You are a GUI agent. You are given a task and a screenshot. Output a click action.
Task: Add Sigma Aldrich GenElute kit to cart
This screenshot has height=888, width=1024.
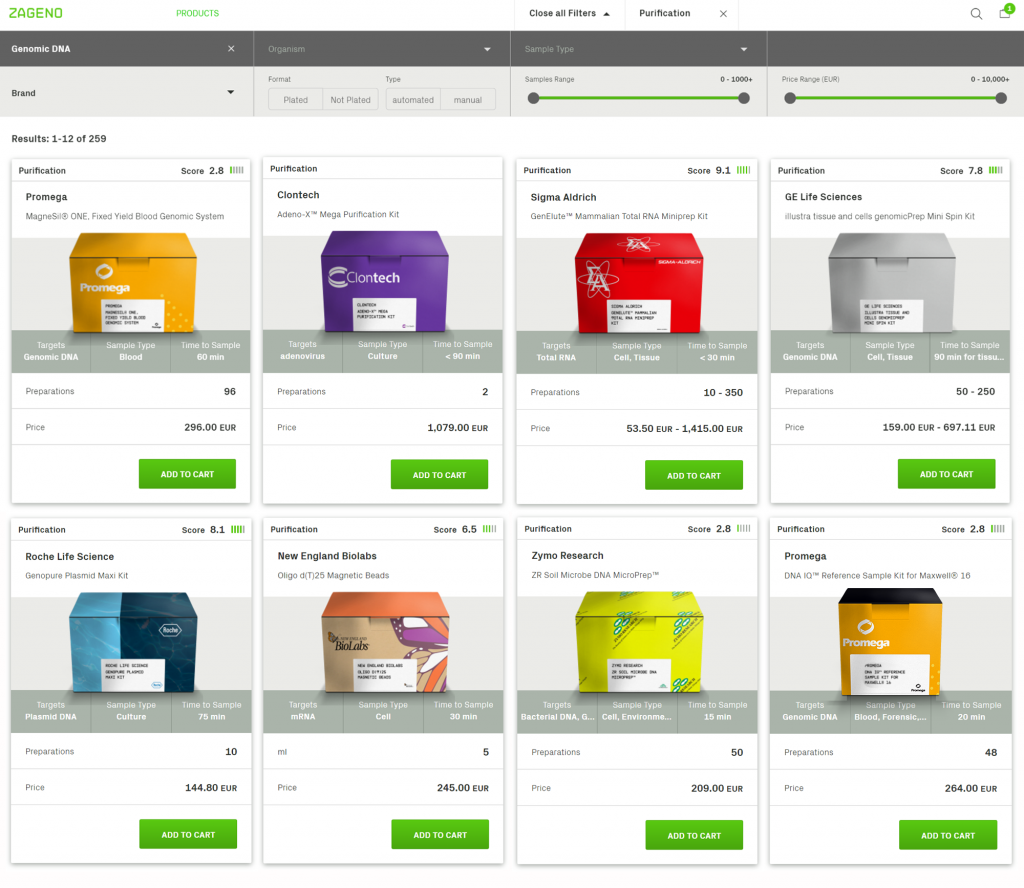pyautogui.click(x=694, y=475)
